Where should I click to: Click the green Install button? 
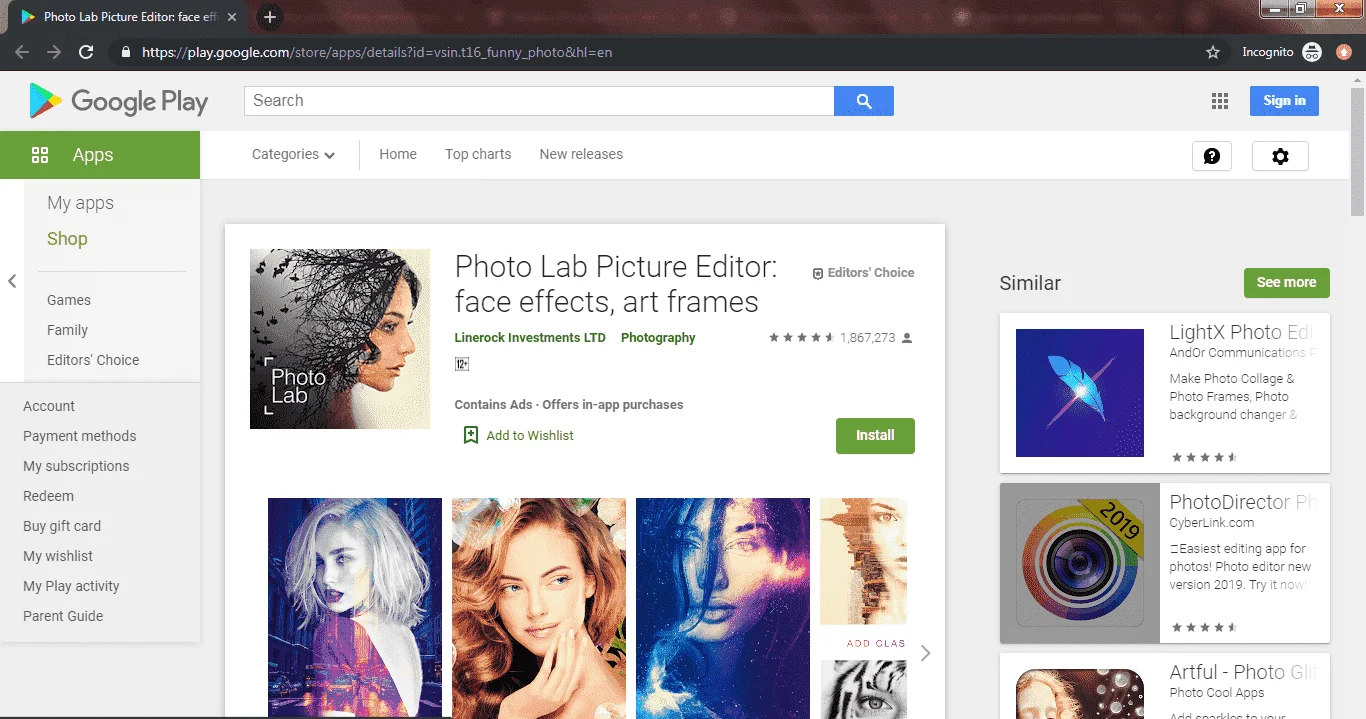point(875,436)
